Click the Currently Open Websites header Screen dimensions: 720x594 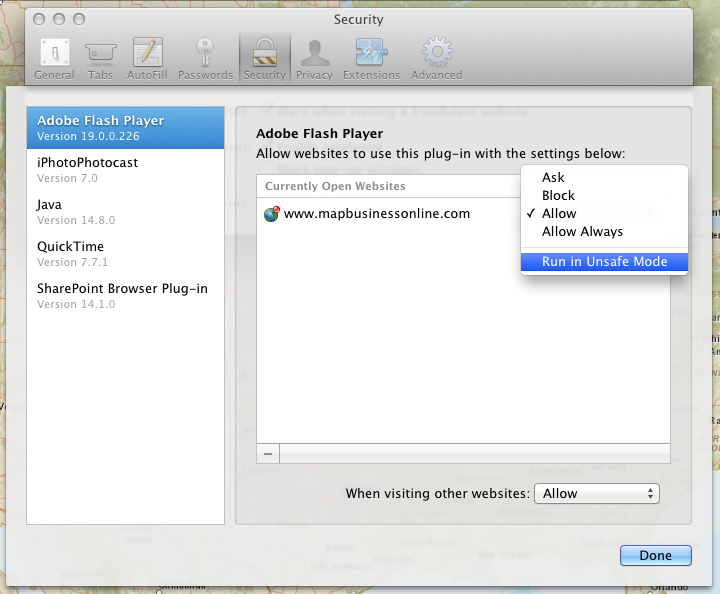coord(388,186)
